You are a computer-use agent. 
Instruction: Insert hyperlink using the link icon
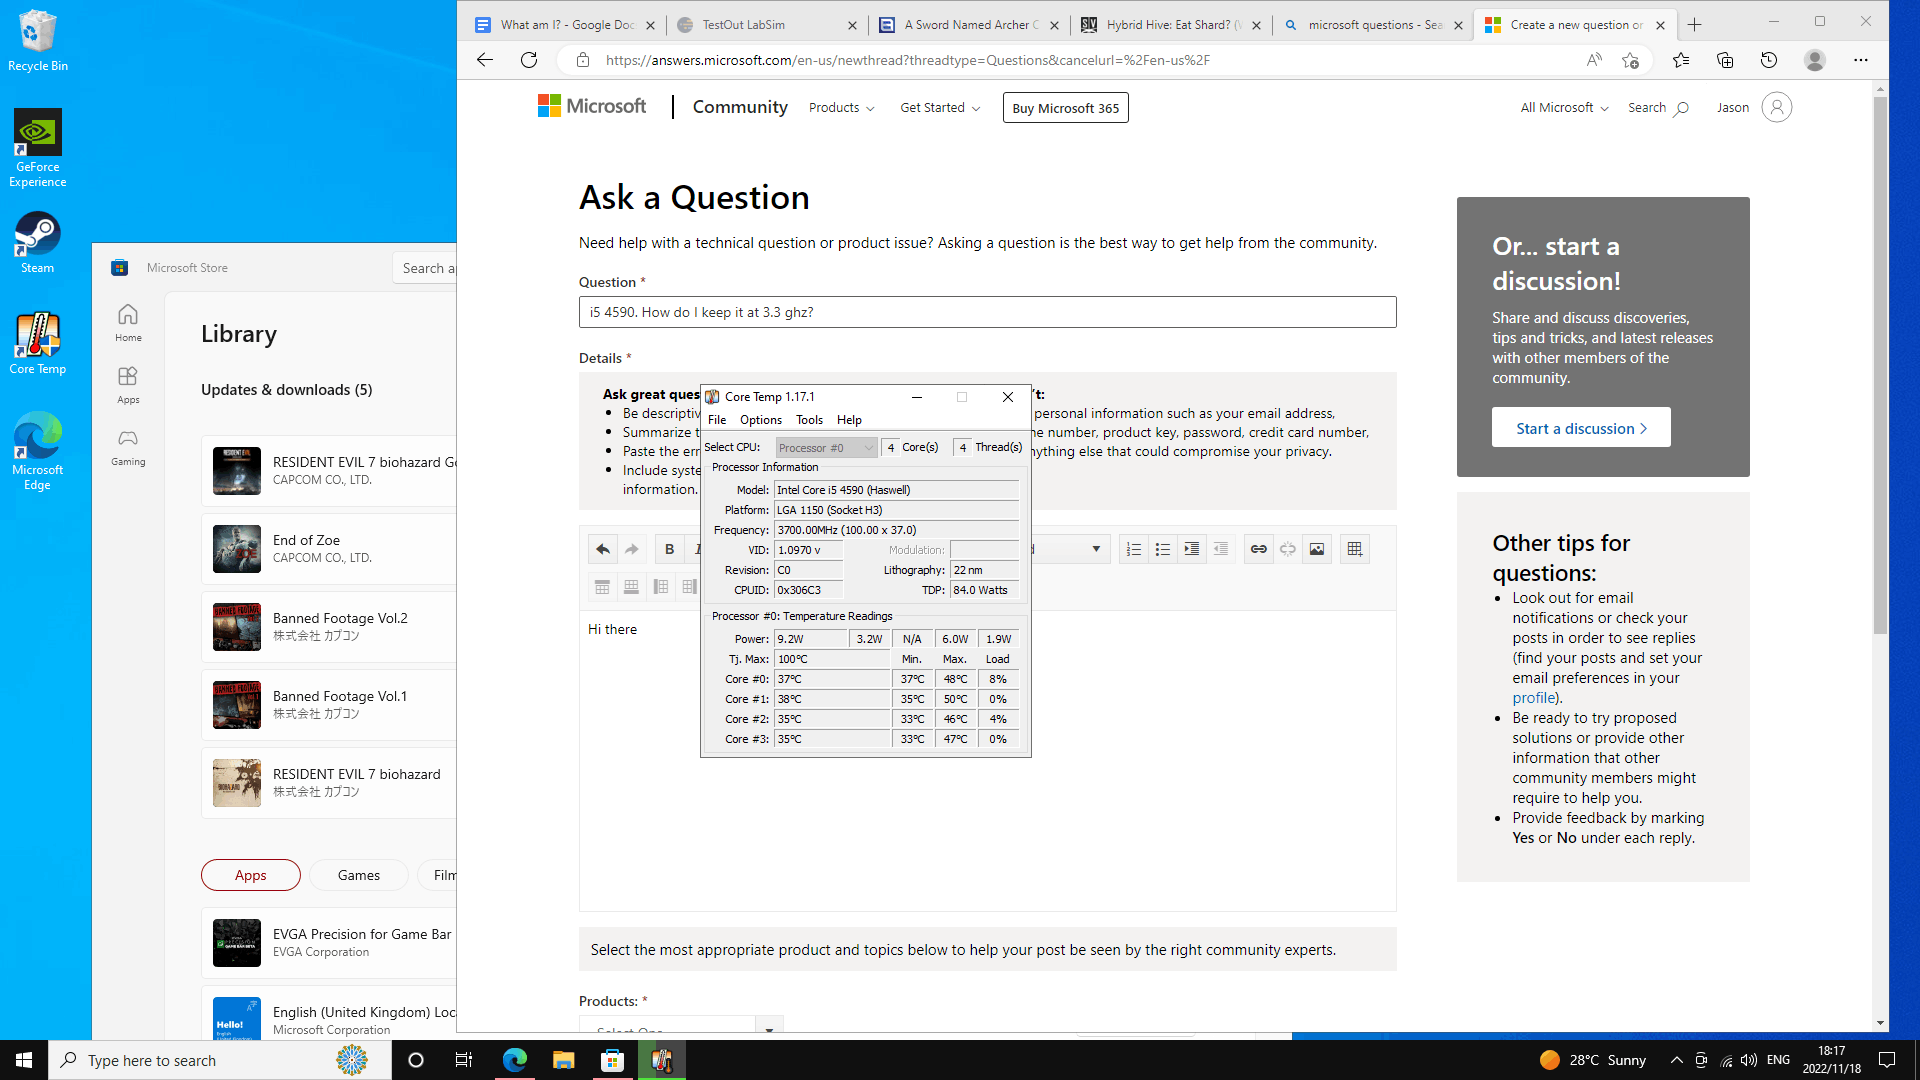point(1258,549)
